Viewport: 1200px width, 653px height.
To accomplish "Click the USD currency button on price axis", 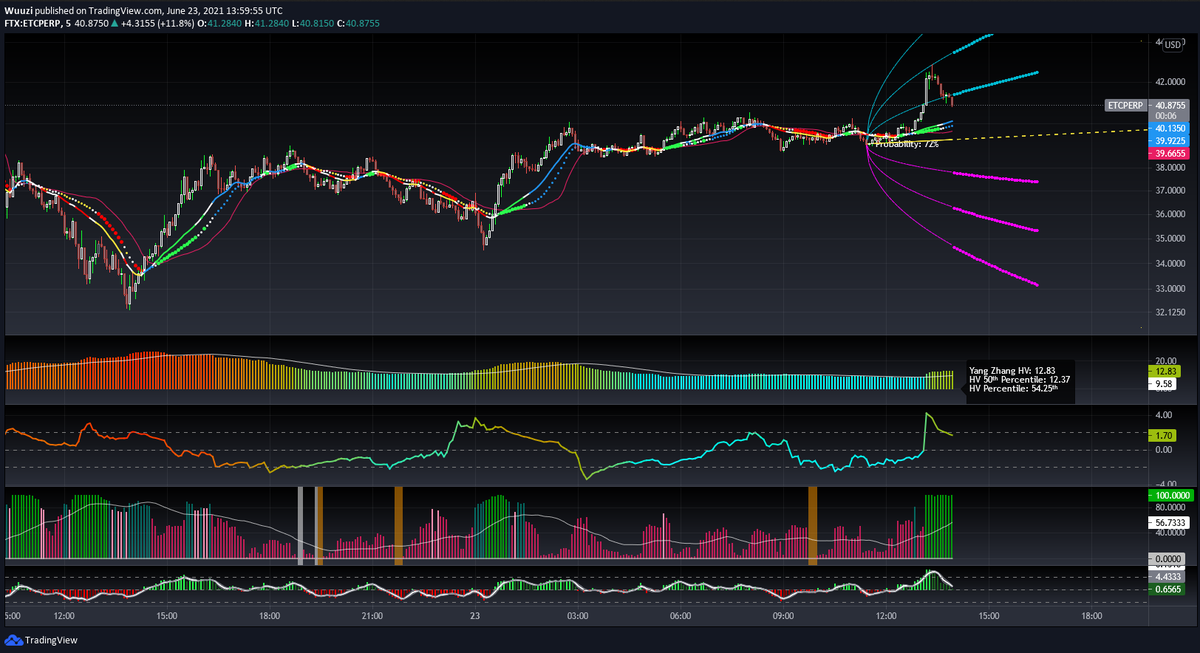I will click(1172, 43).
